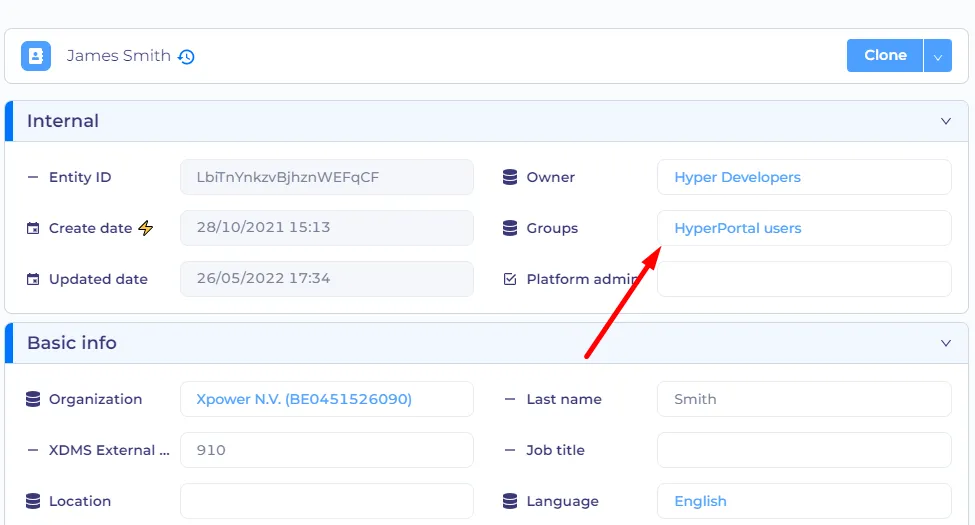The height and width of the screenshot is (525, 975).
Task: Click the Groups label
Action: (x=552, y=228)
